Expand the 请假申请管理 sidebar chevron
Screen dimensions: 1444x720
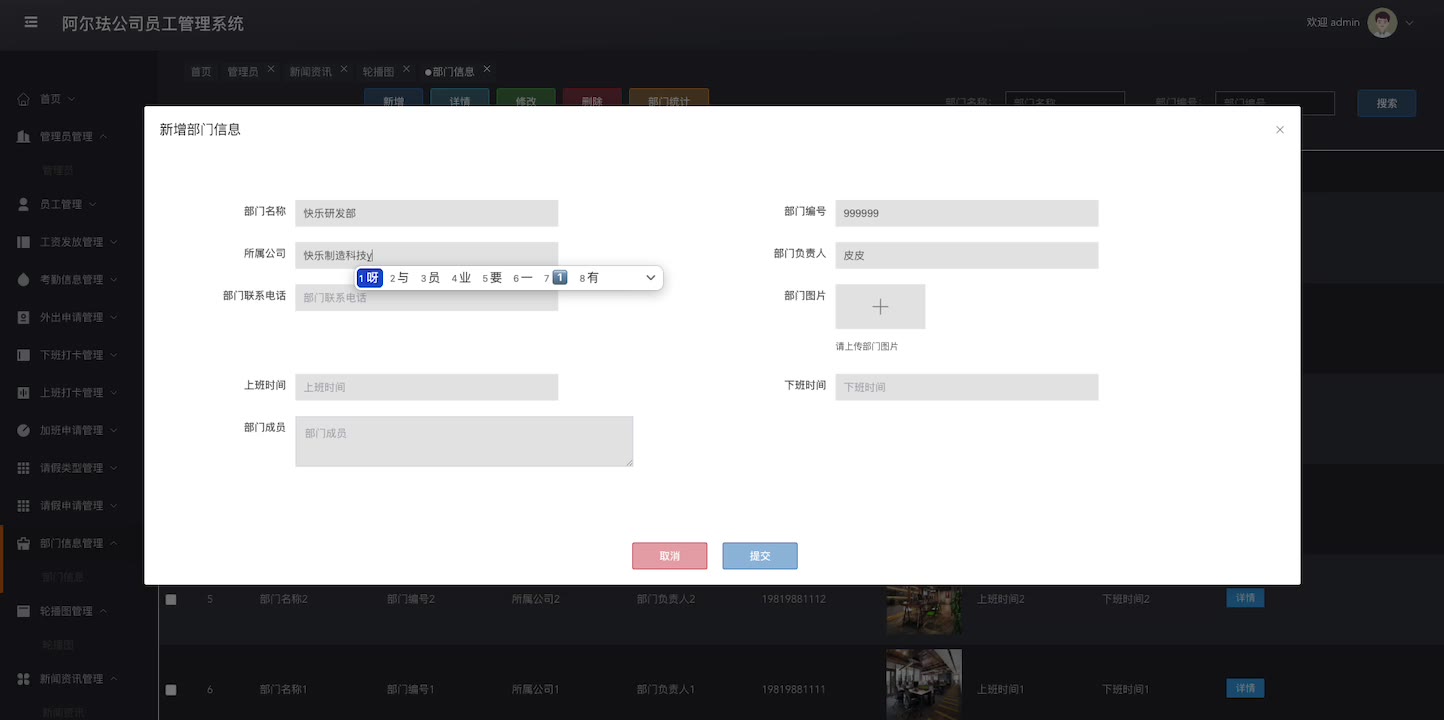click(114, 506)
